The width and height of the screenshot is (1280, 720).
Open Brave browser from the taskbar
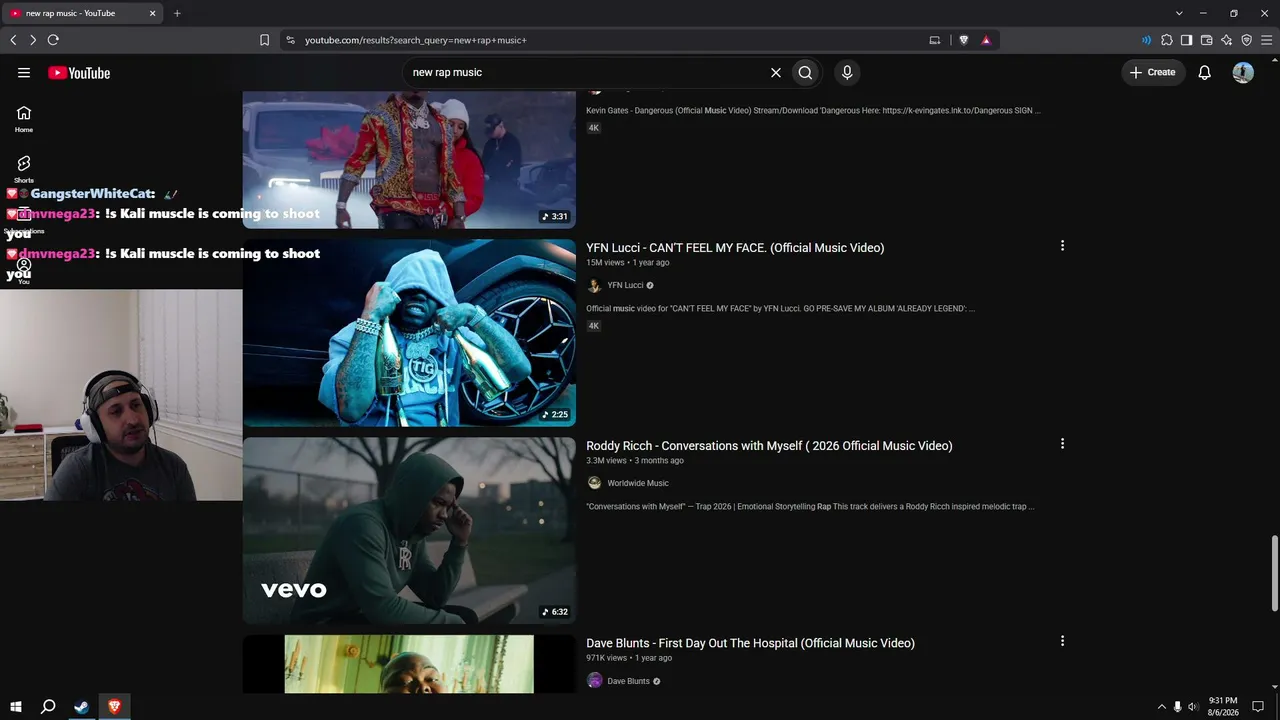pyautogui.click(x=114, y=707)
